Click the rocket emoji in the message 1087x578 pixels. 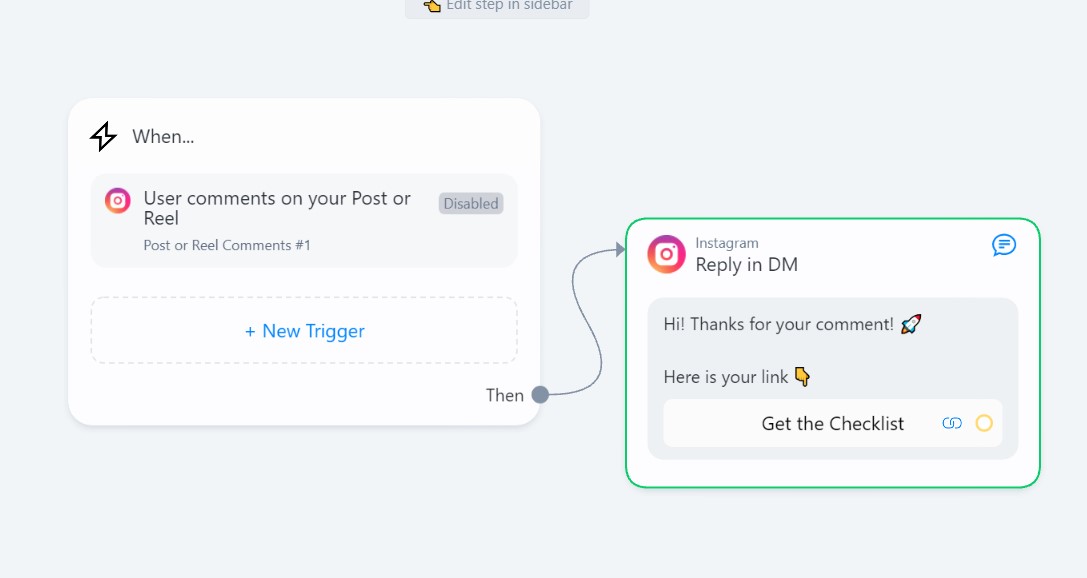(911, 324)
